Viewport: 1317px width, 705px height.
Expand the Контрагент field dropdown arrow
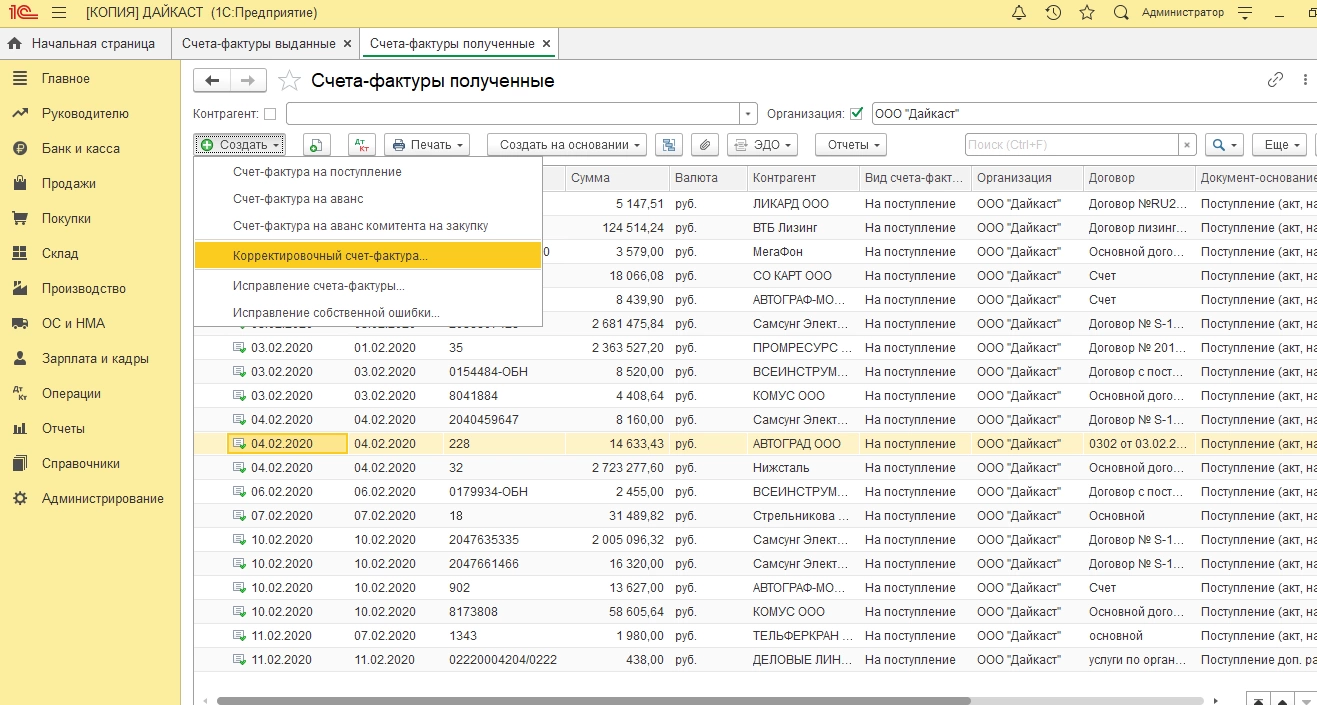[x=749, y=114]
